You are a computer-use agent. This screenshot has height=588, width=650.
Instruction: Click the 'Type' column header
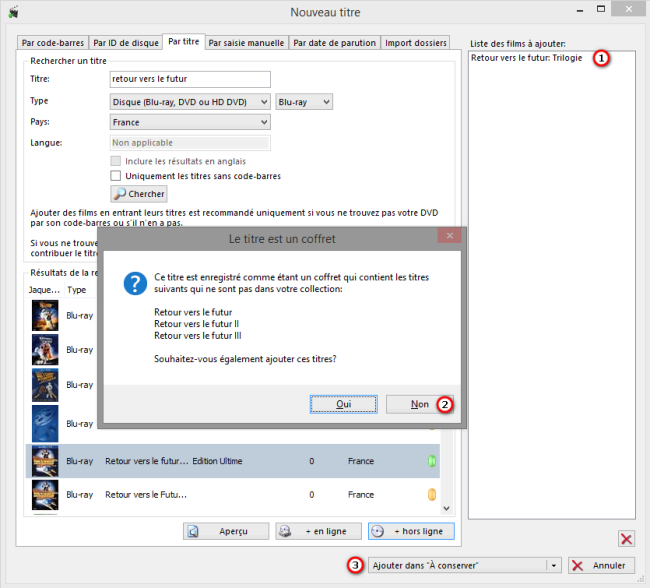coord(77,290)
